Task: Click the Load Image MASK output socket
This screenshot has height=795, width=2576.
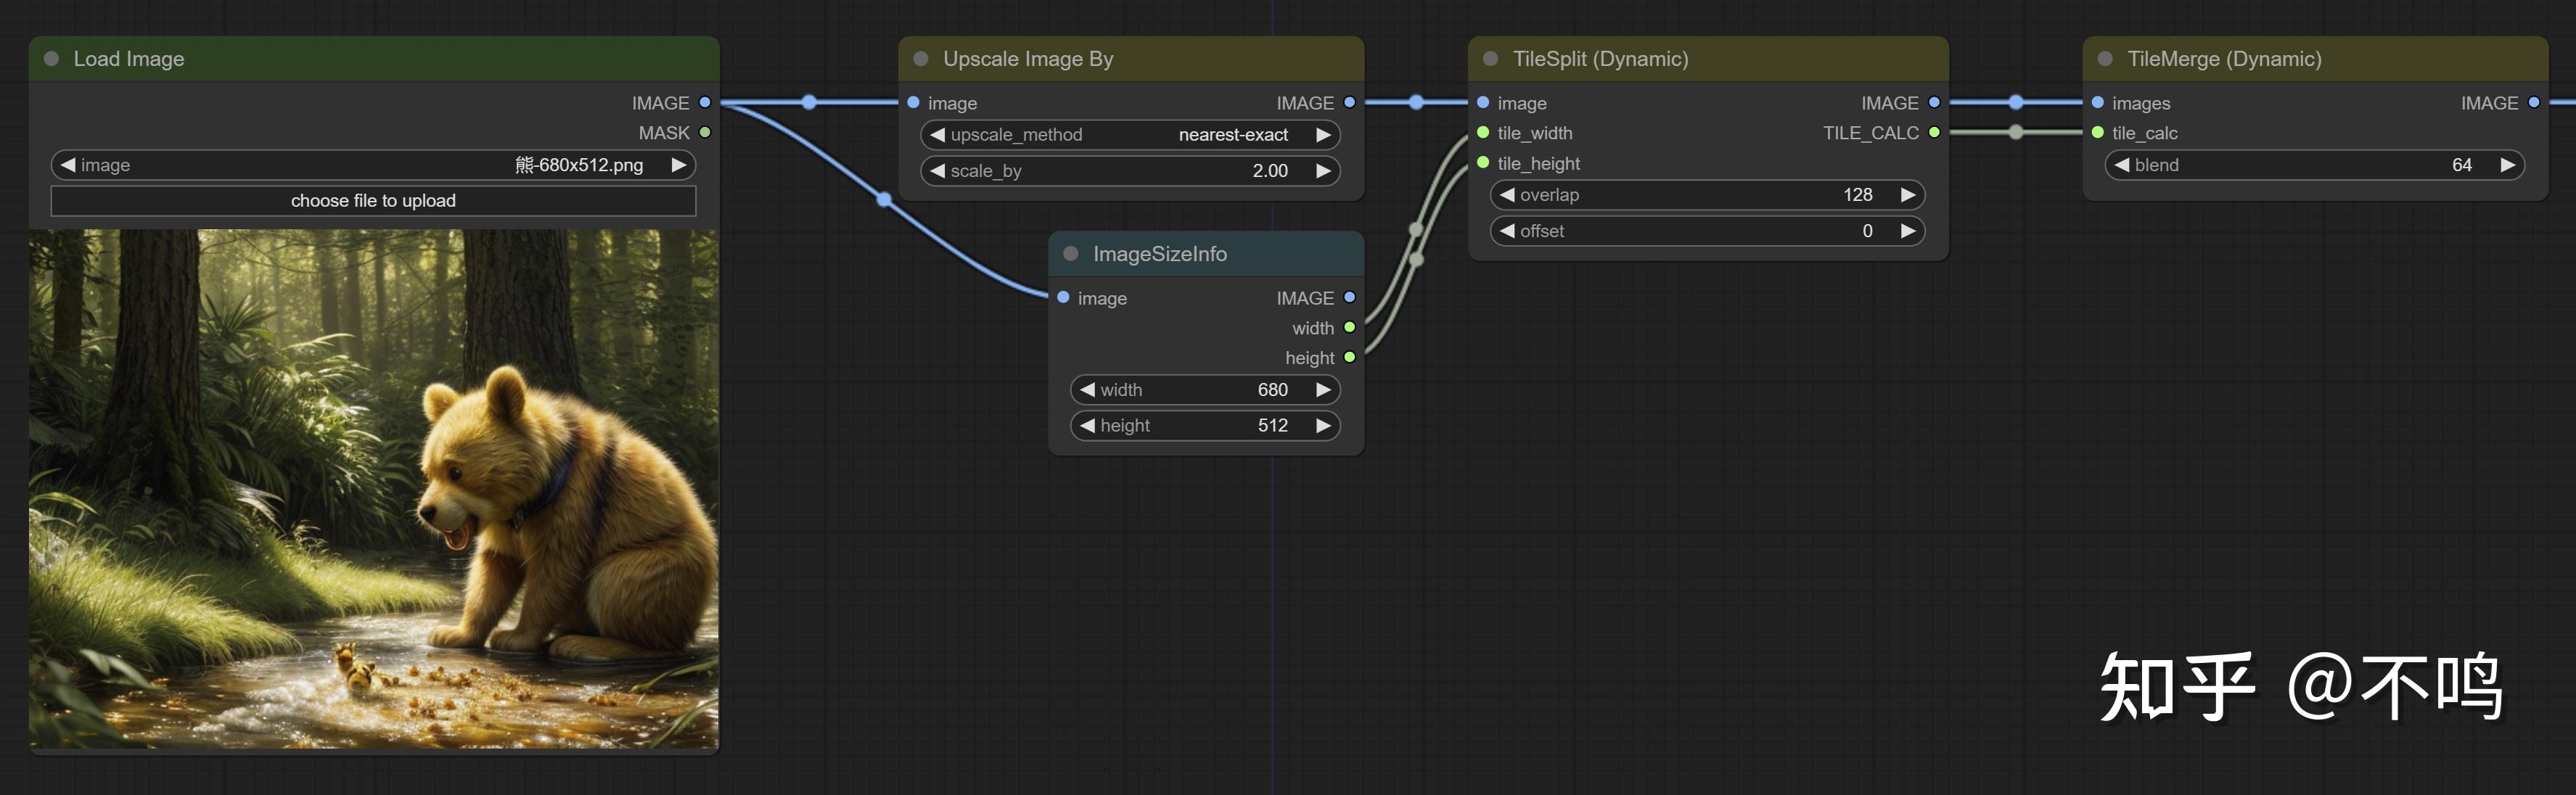Action: point(705,132)
